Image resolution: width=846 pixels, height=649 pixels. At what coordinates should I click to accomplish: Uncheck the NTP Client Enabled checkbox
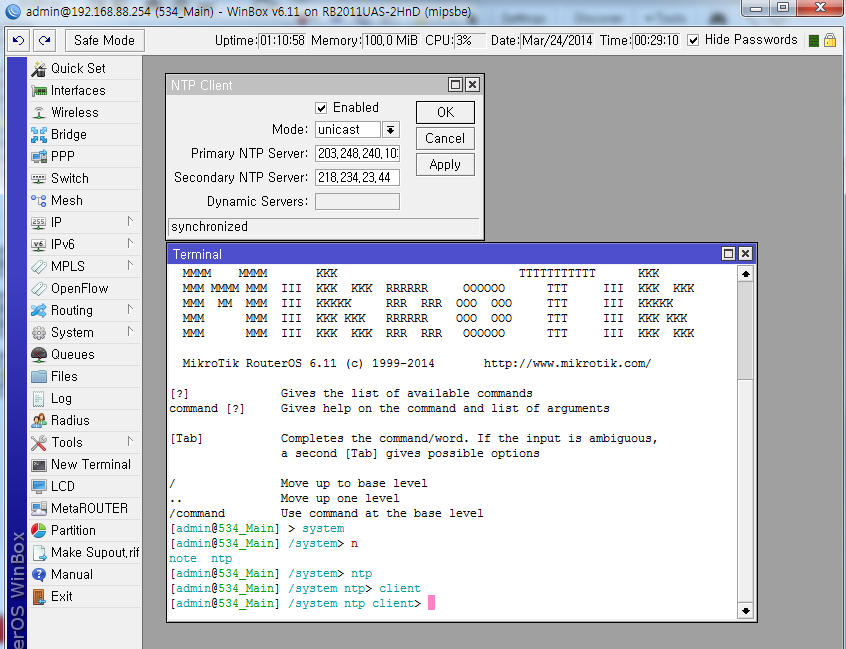(321, 108)
